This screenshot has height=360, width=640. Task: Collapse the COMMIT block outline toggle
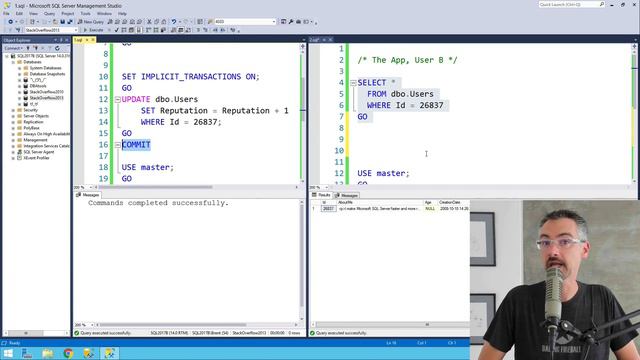point(118,145)
